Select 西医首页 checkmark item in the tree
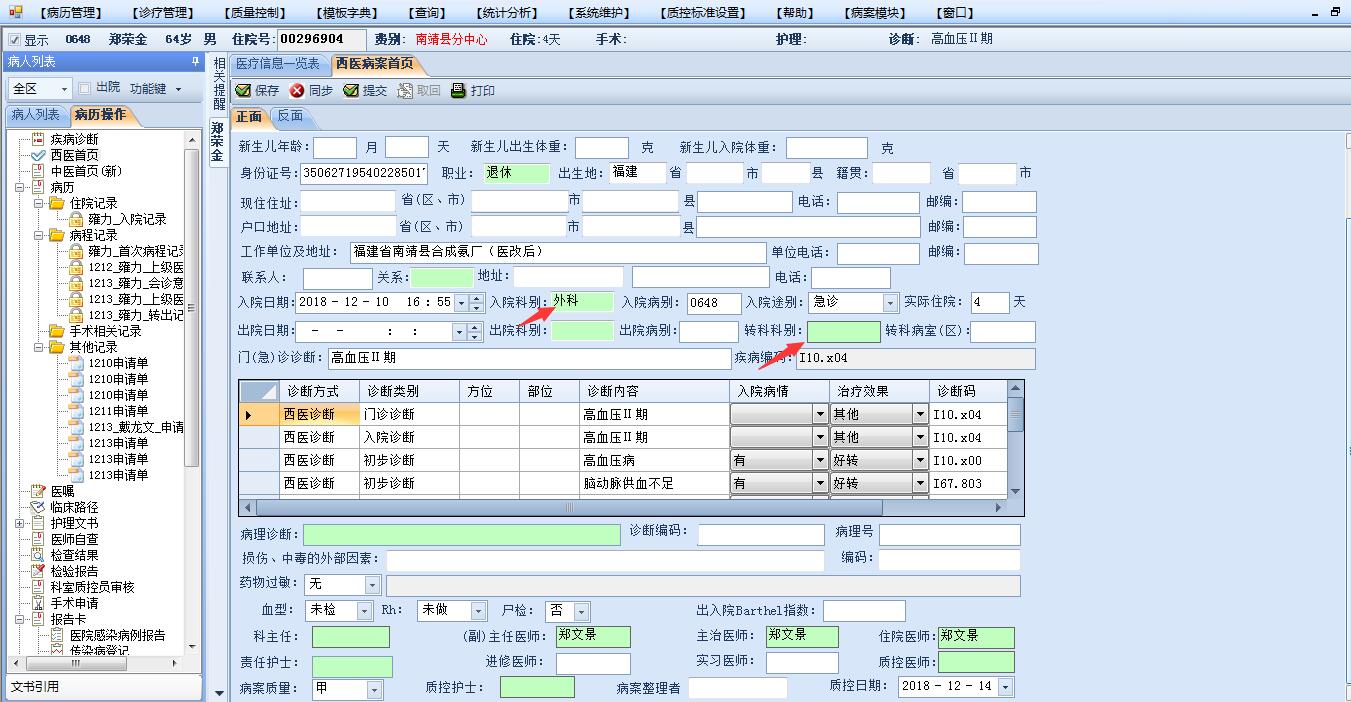Viewport: 1351px width, 702px height. (75, 155)
